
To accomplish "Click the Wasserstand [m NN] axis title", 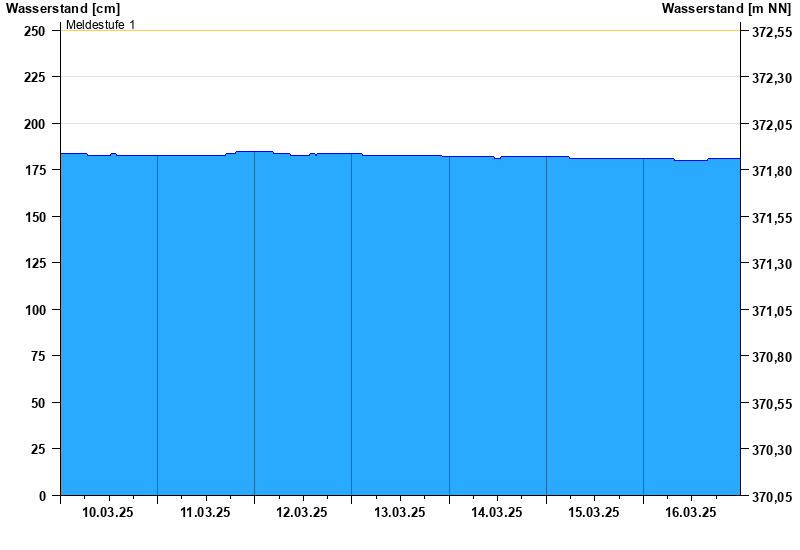I will tap(726, 8).
